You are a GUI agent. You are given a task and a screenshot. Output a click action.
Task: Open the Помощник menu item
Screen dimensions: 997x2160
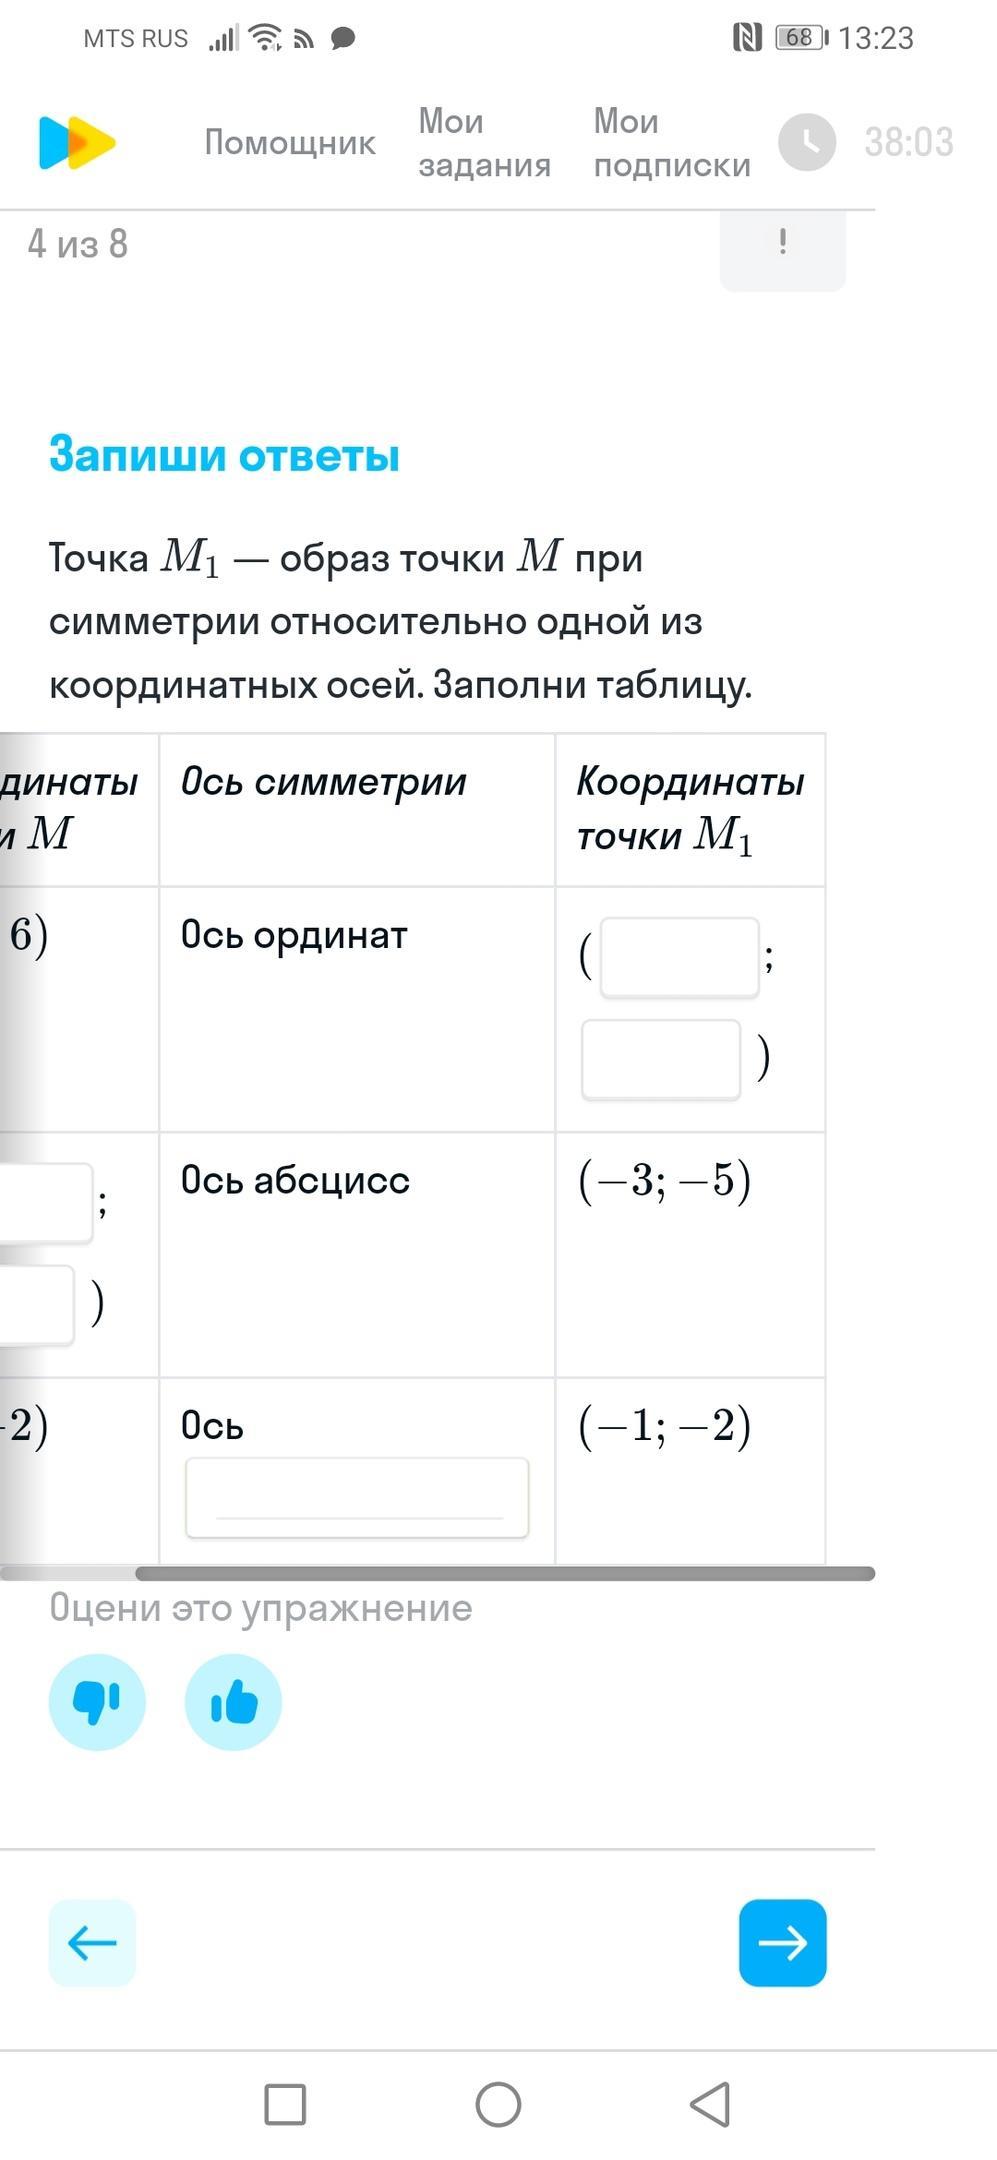[x=289, y=143]
